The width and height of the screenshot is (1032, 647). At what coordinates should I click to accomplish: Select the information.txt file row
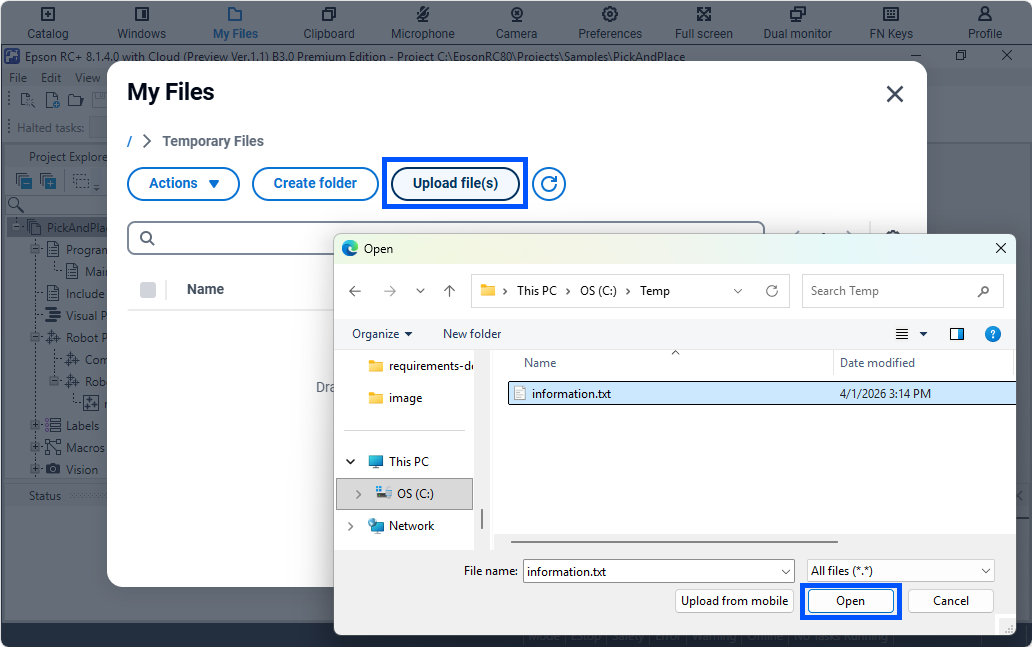point(761,394)
